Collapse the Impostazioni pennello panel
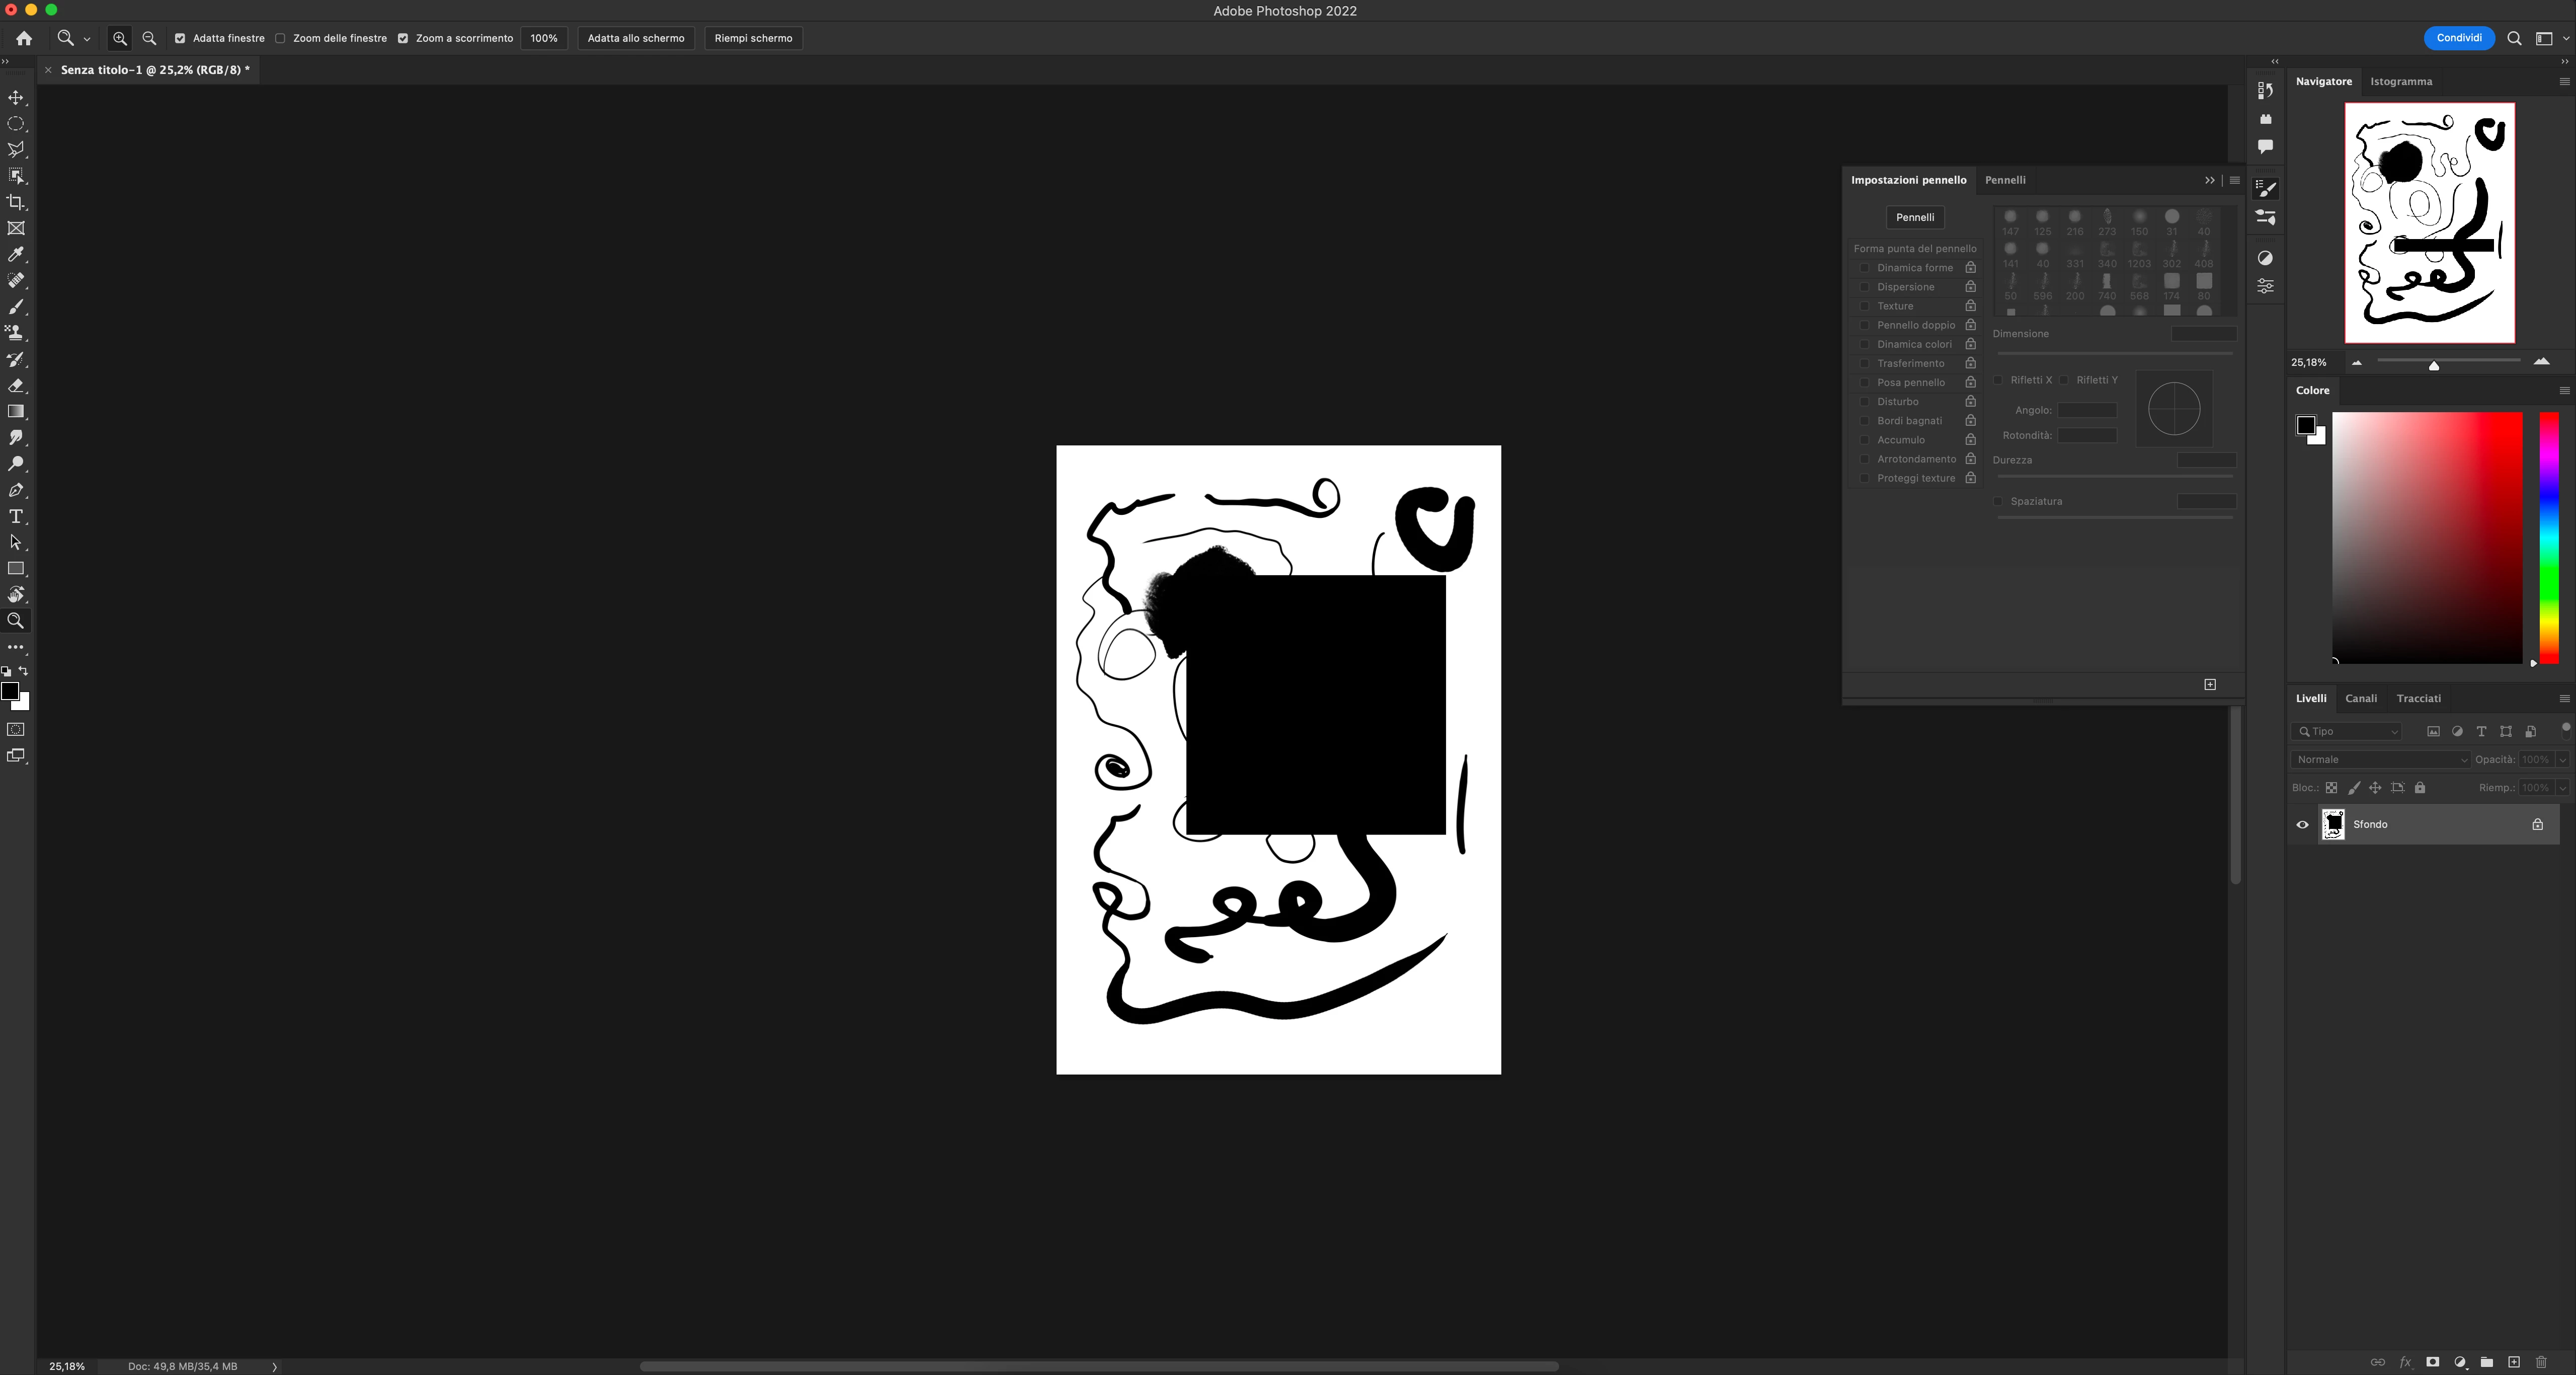The width and height of the screenshot is (2576, 1375). (2209, 180)
